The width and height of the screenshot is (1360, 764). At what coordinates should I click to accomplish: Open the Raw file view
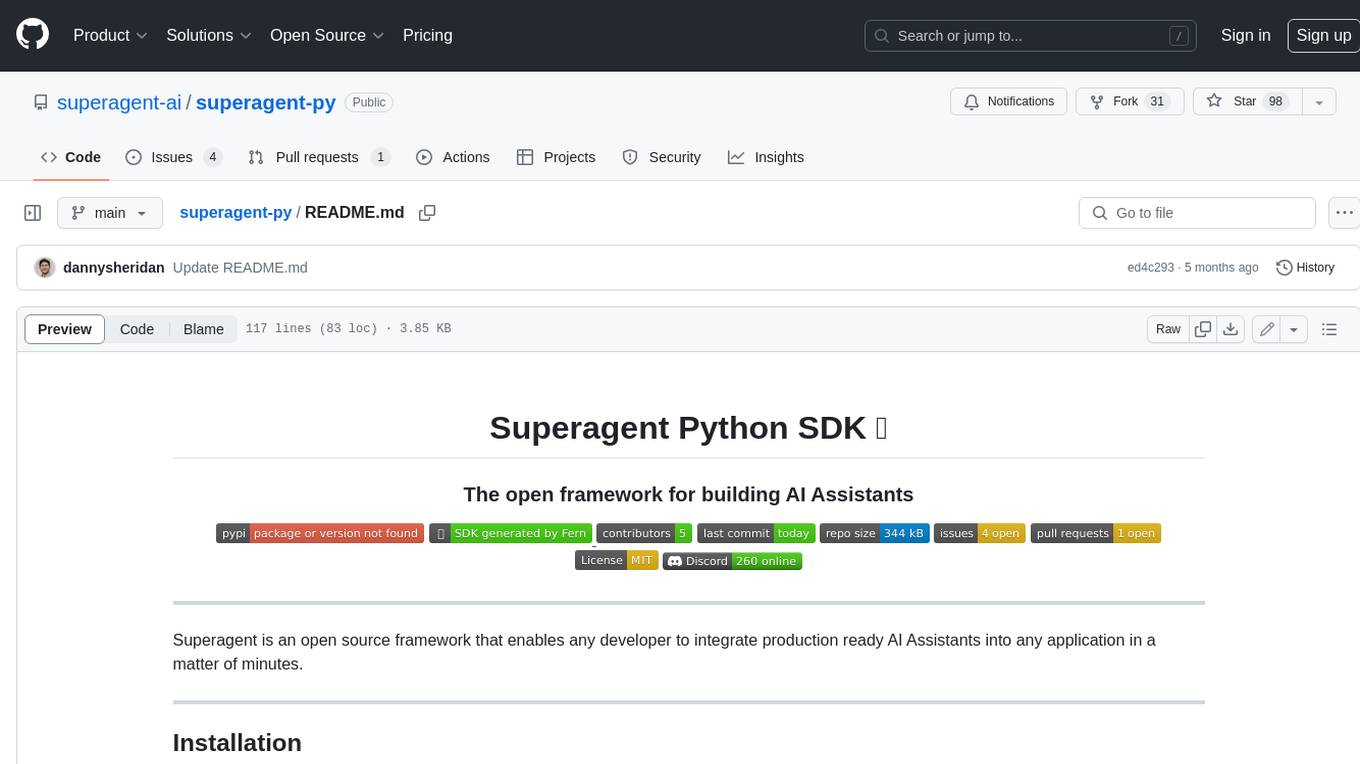(1168, 329)
